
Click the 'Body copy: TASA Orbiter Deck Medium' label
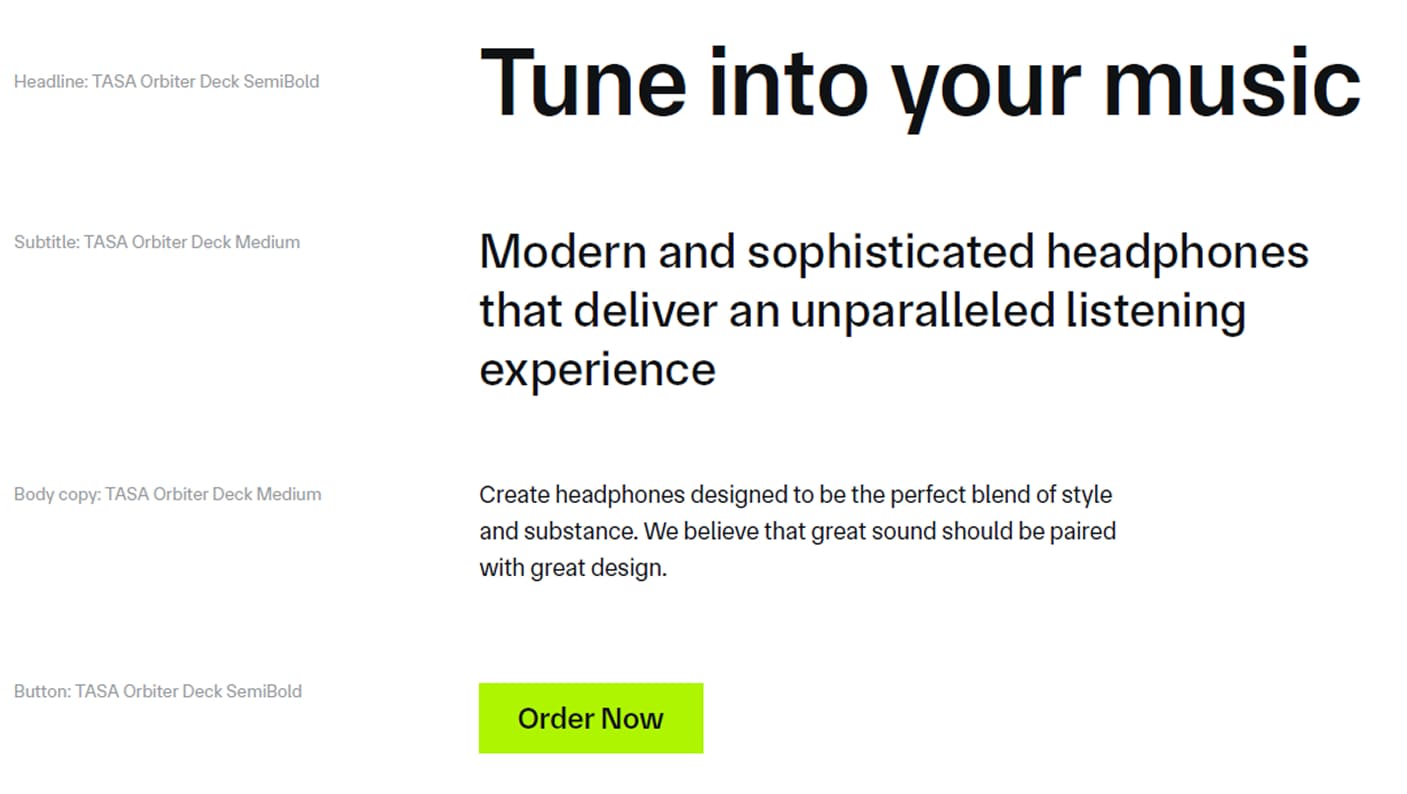click(168, 494)
